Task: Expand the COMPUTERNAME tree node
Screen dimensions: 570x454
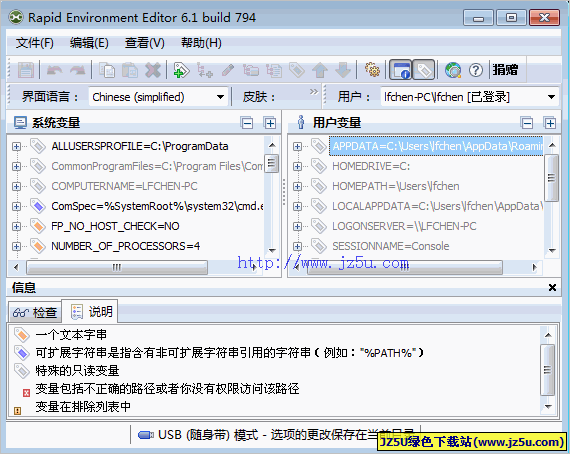Action: (16, 186)
